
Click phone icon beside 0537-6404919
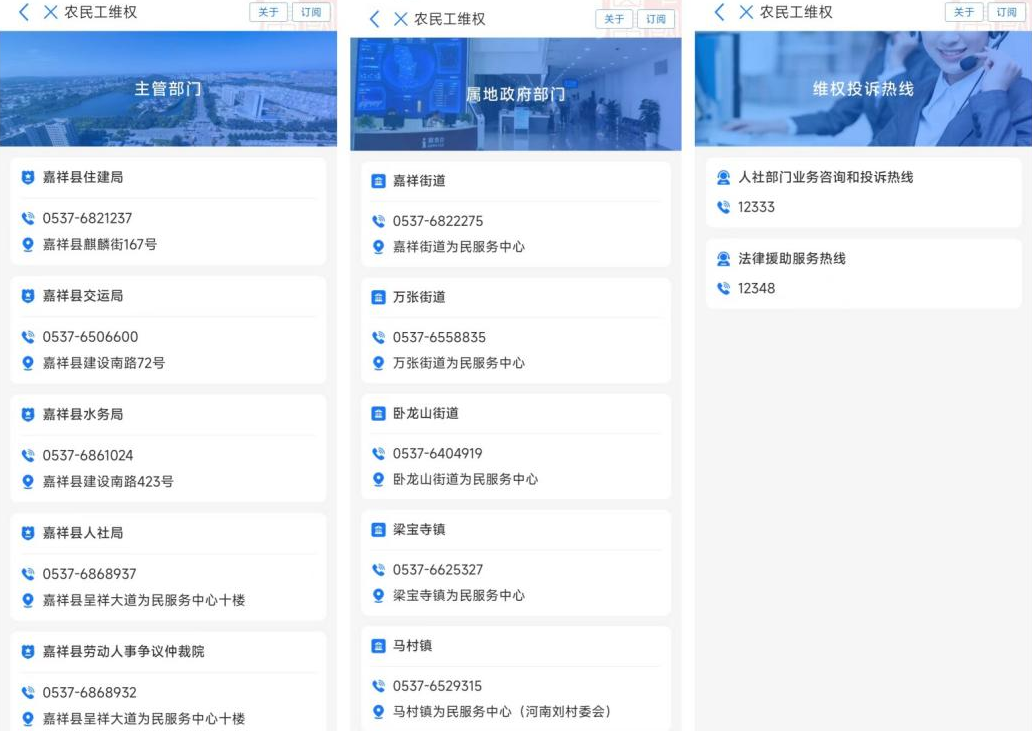378,453
